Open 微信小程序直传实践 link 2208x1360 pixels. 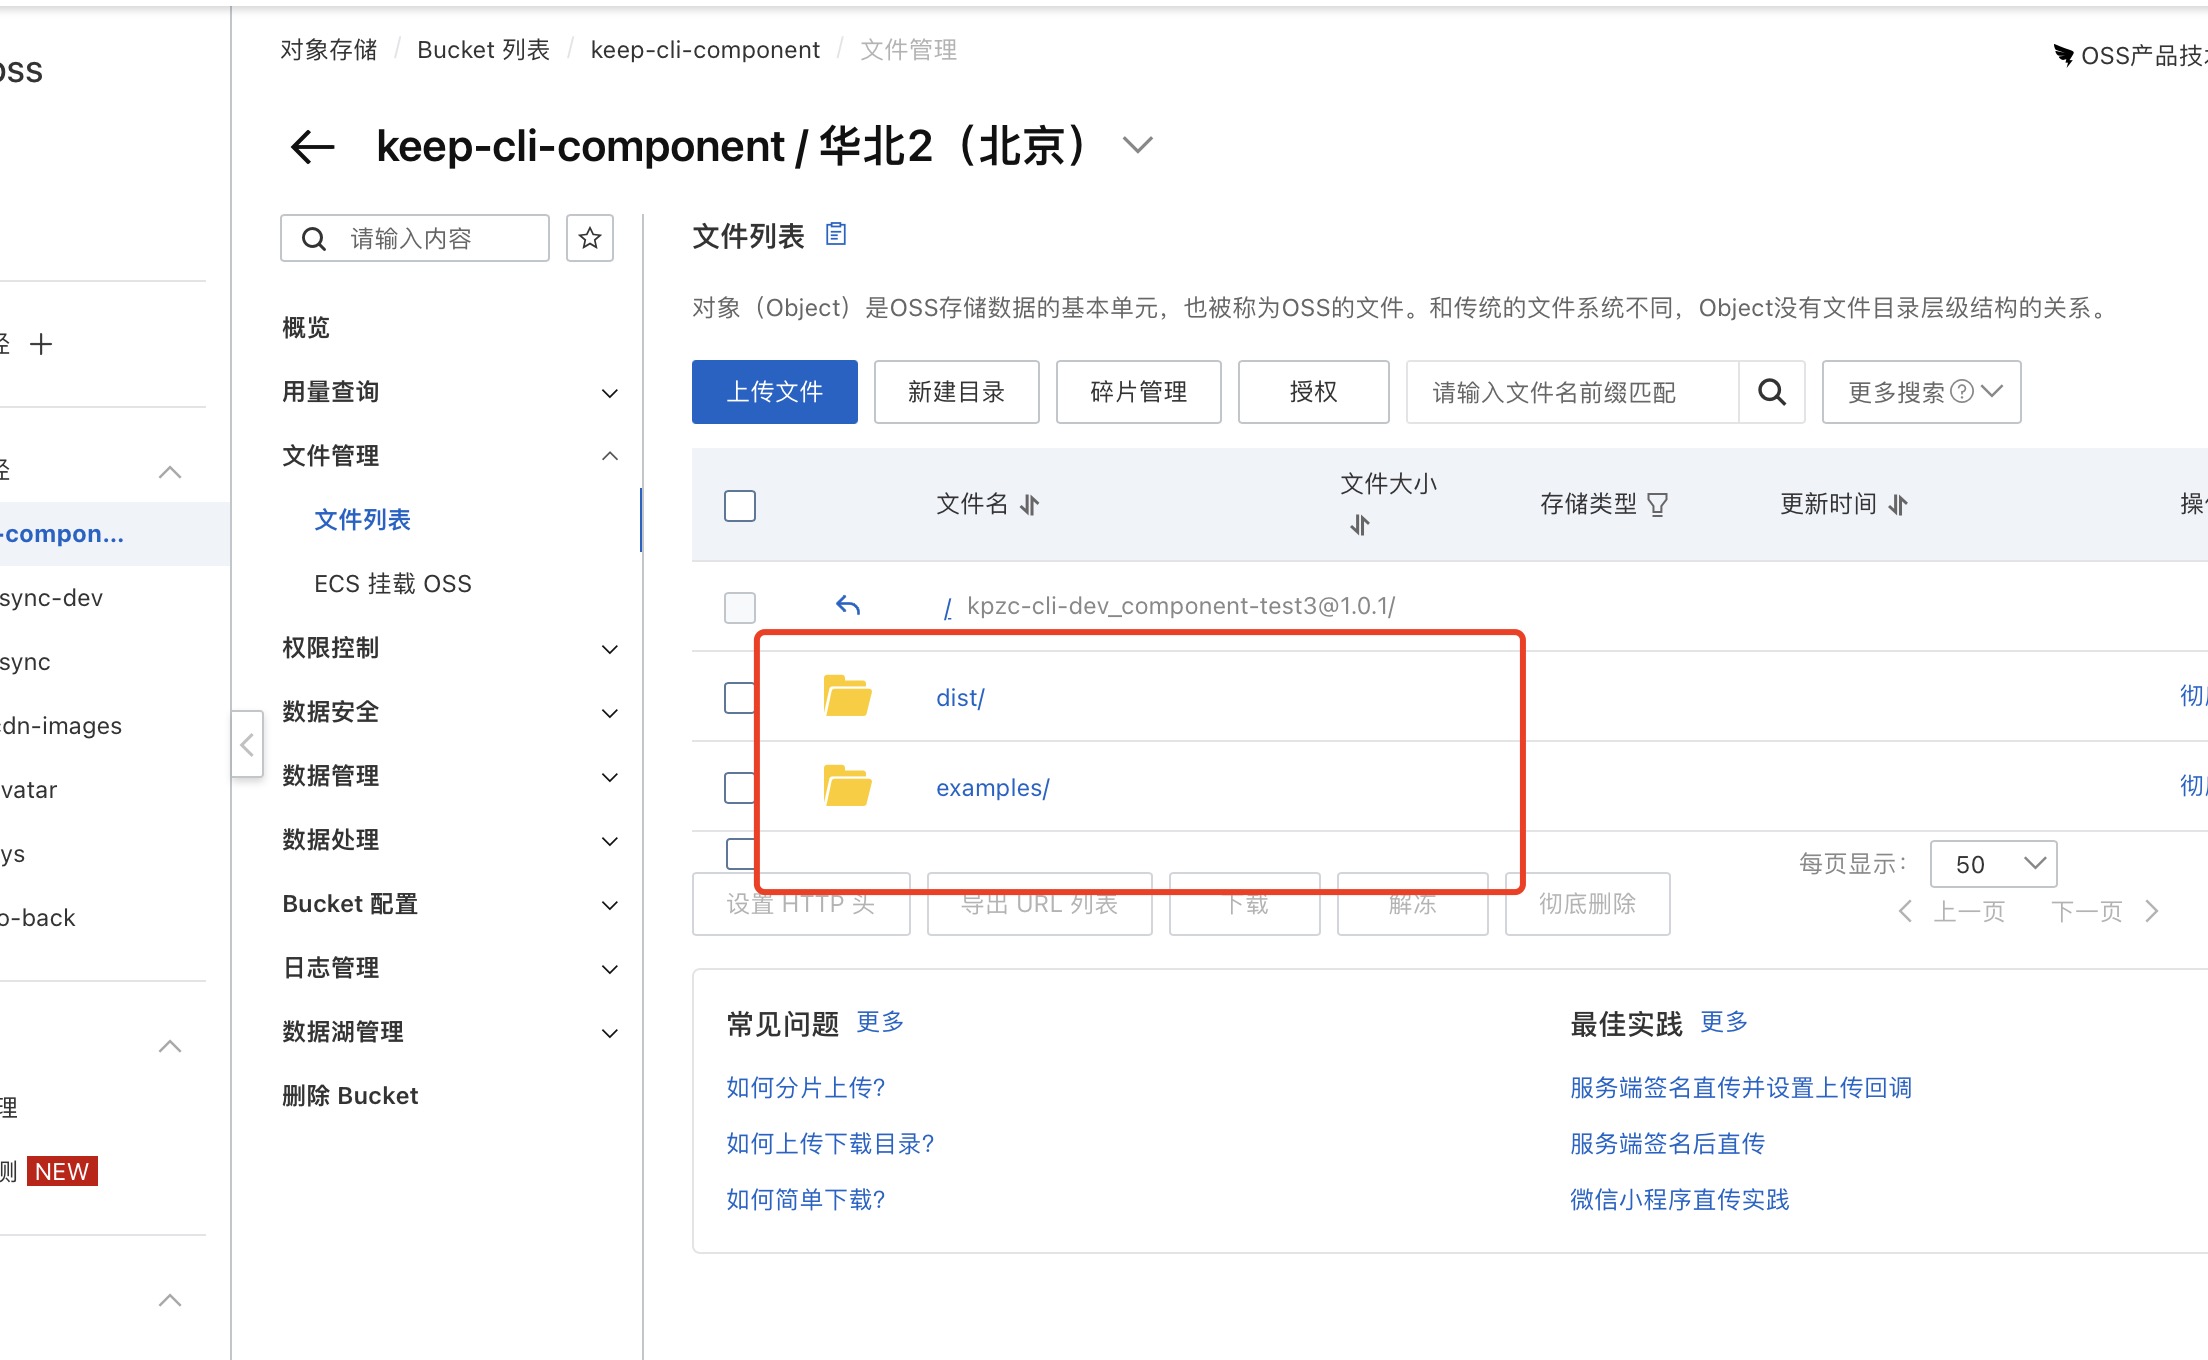point(1680,1200)
